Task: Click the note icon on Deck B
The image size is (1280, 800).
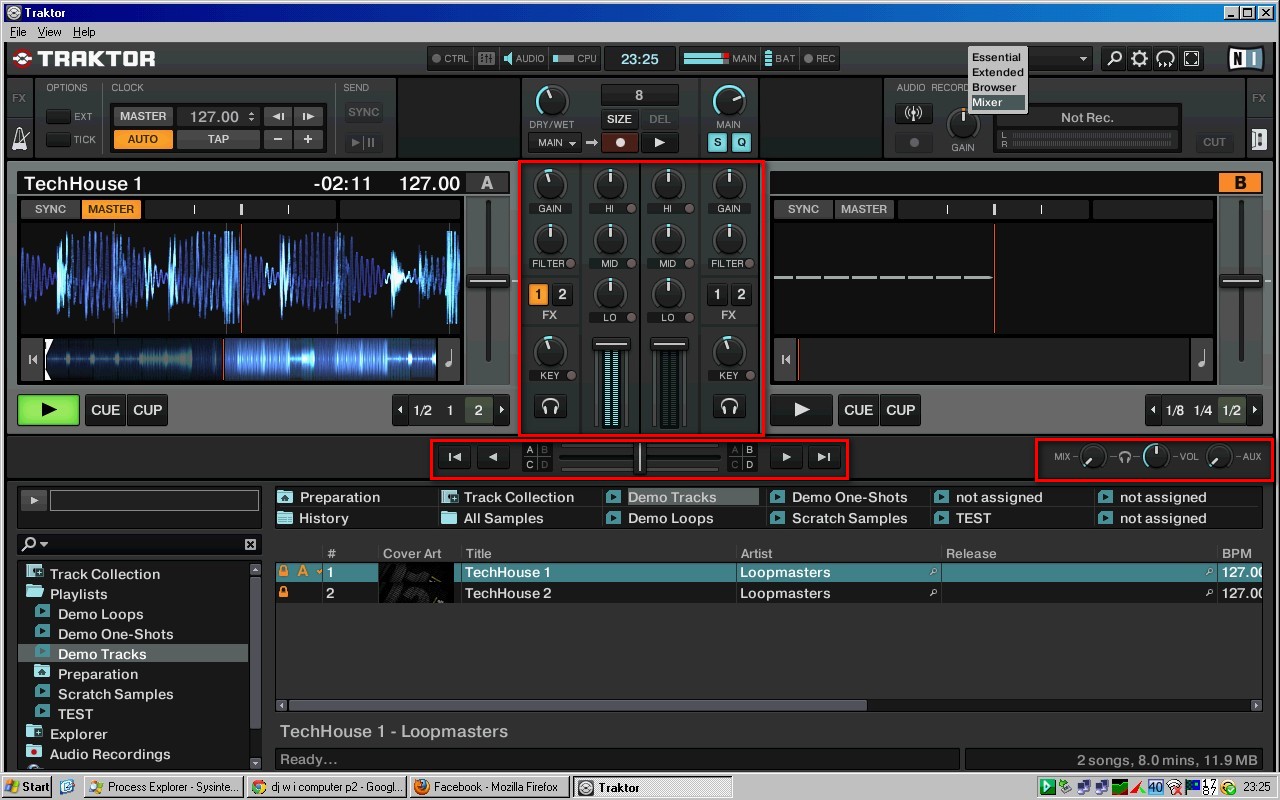Action: (x=1202, y=360)
